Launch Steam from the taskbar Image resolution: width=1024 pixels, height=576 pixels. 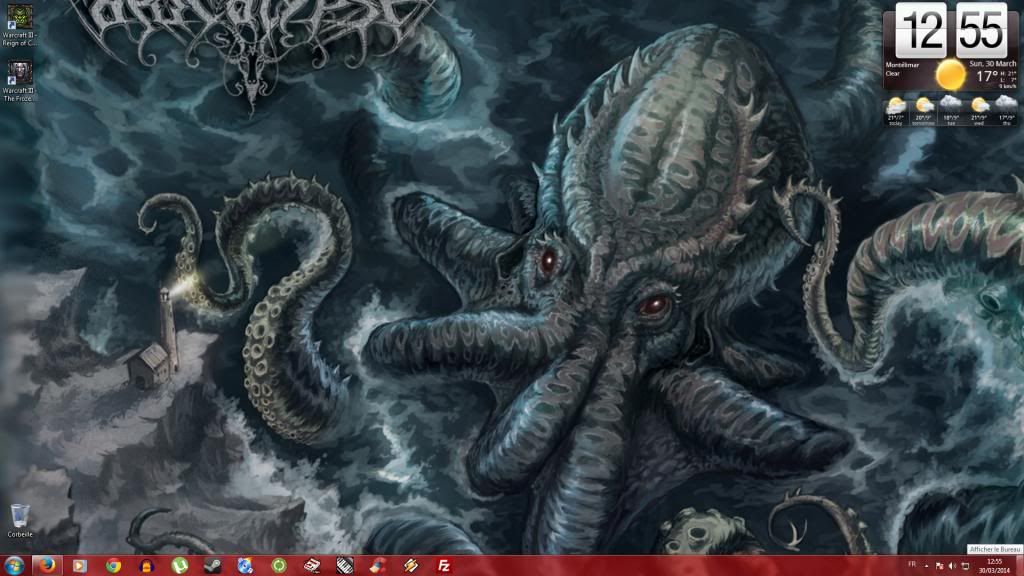(213, 565)
